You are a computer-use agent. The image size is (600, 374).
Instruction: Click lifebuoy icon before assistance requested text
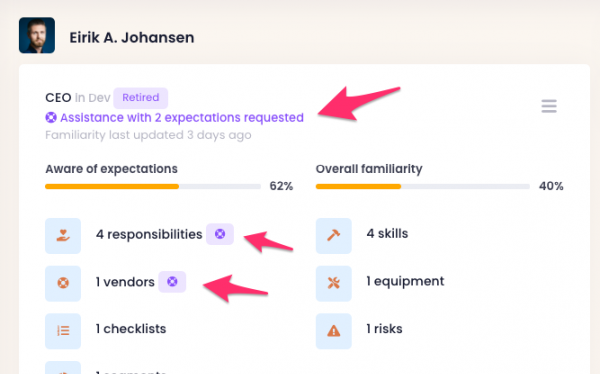coord(51,118)
